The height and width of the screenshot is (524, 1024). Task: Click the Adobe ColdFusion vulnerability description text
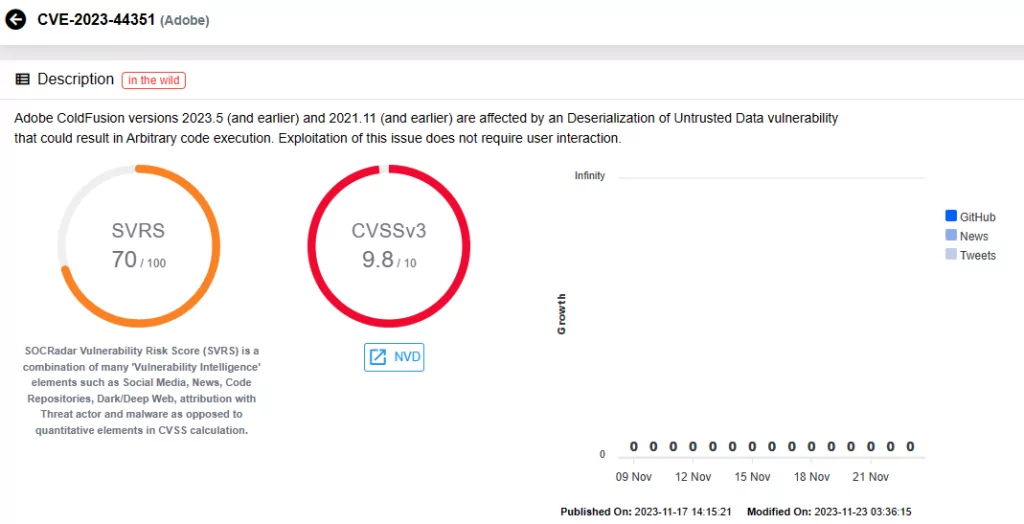(426, 128)
